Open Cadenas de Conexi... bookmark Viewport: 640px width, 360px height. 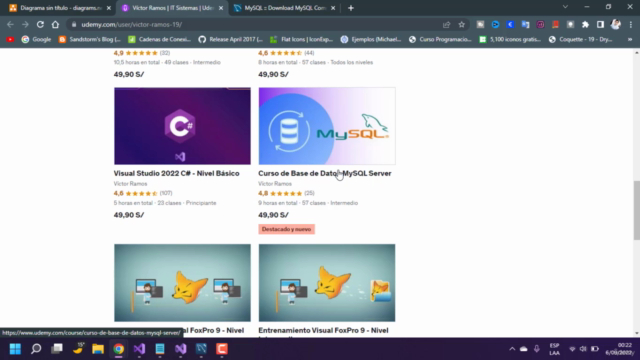click(160, 39)
